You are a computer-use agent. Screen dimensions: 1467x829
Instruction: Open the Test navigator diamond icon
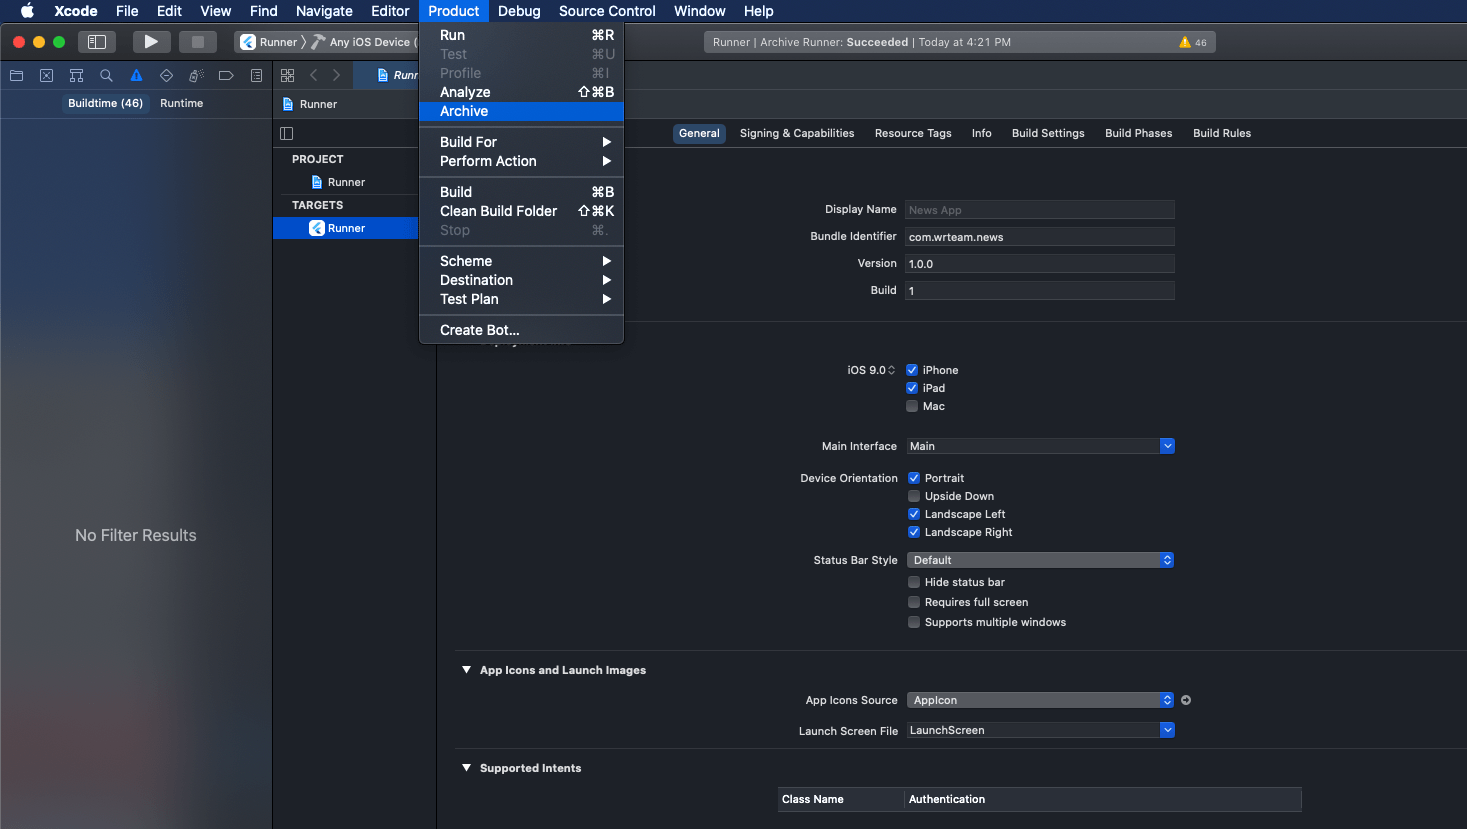pos(166,76)
